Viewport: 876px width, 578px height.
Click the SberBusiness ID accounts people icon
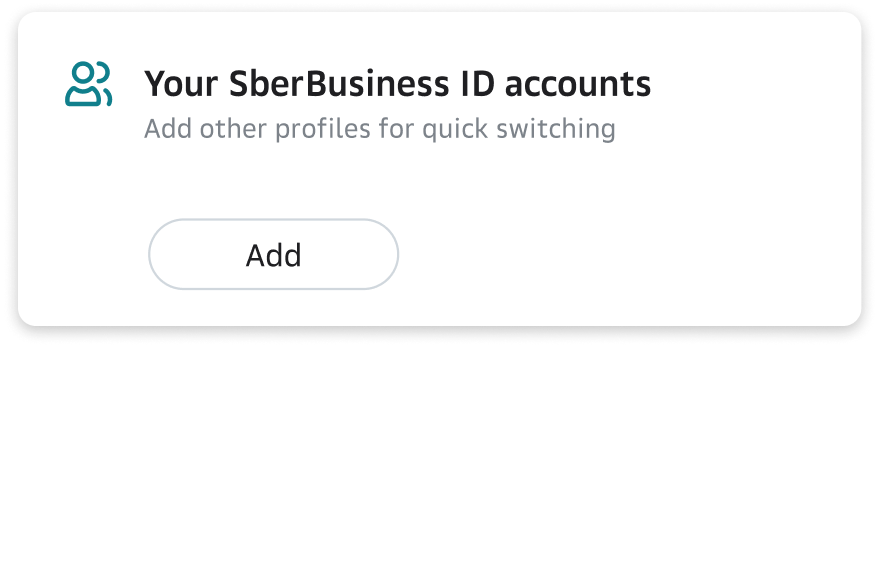tap(88, 85)
